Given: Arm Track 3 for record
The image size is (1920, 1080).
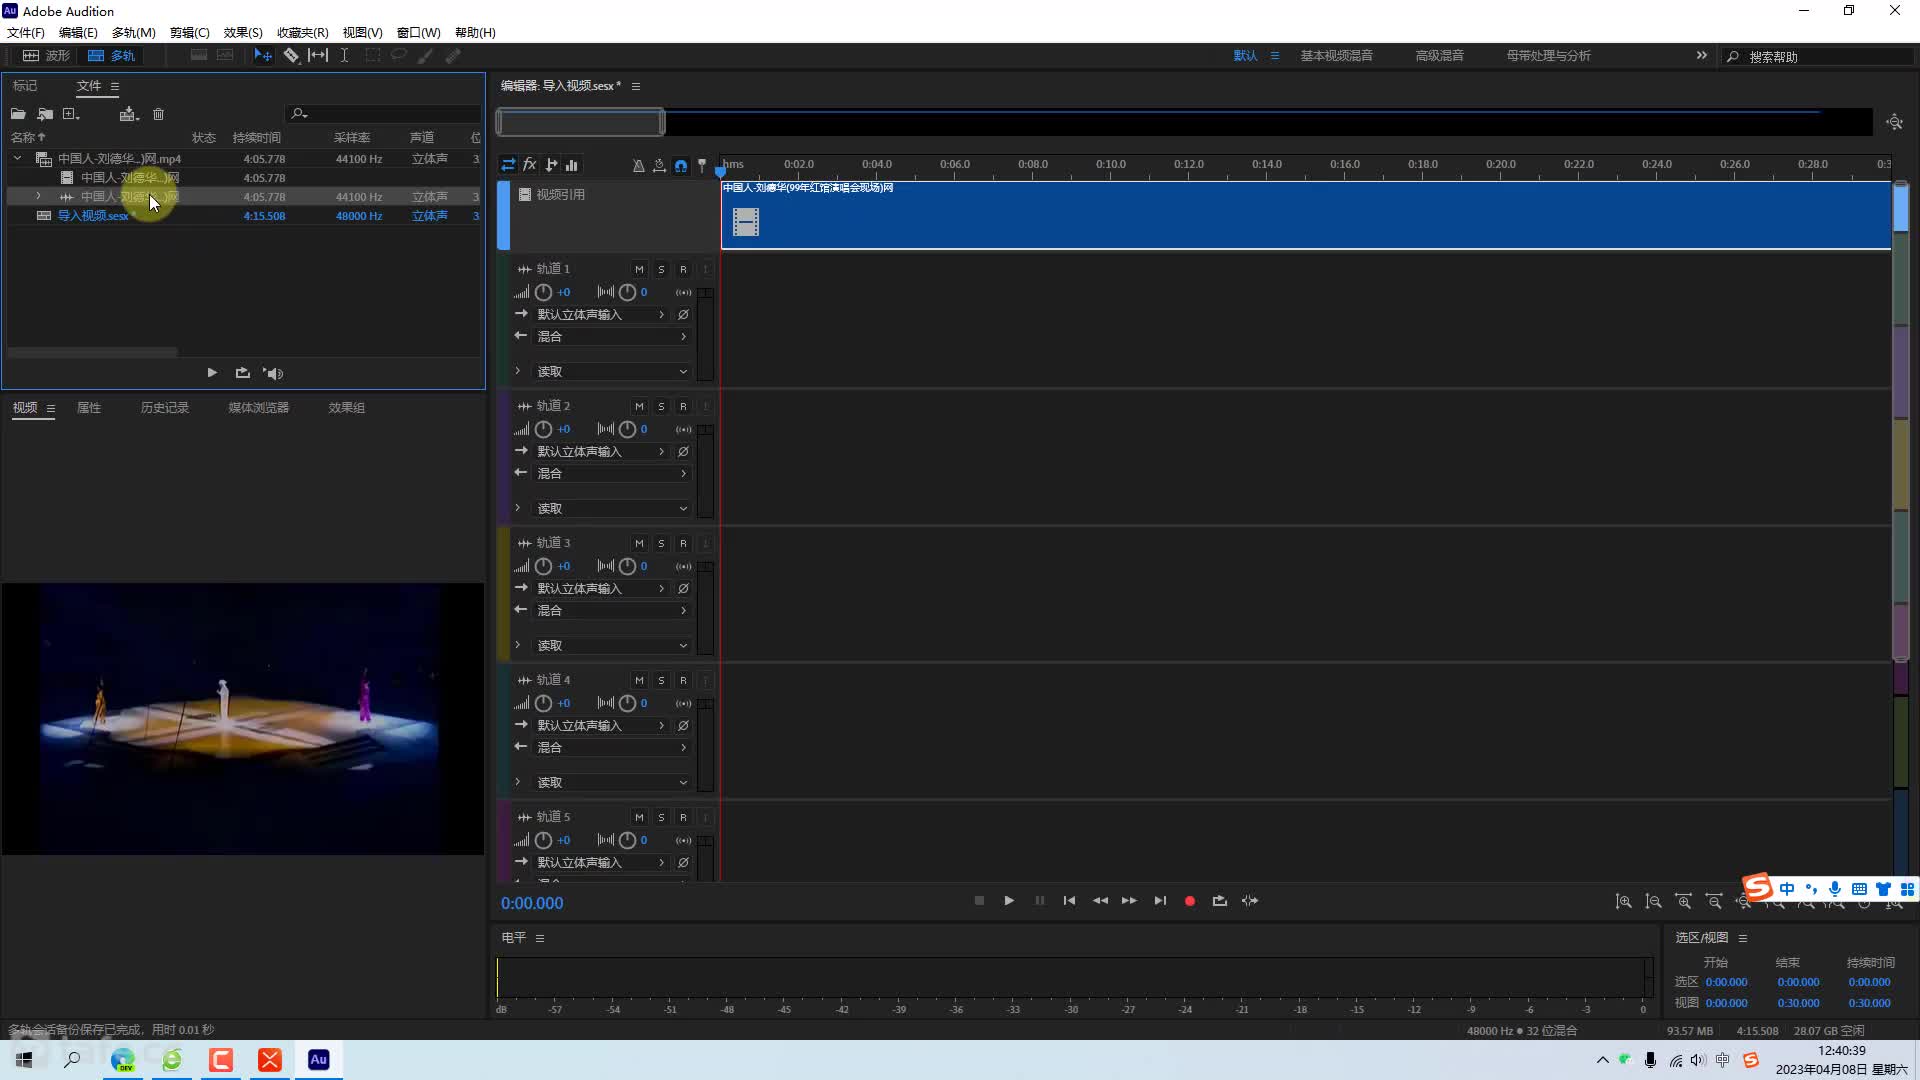Looking at the screenshot, I should [x=683, y=543].
